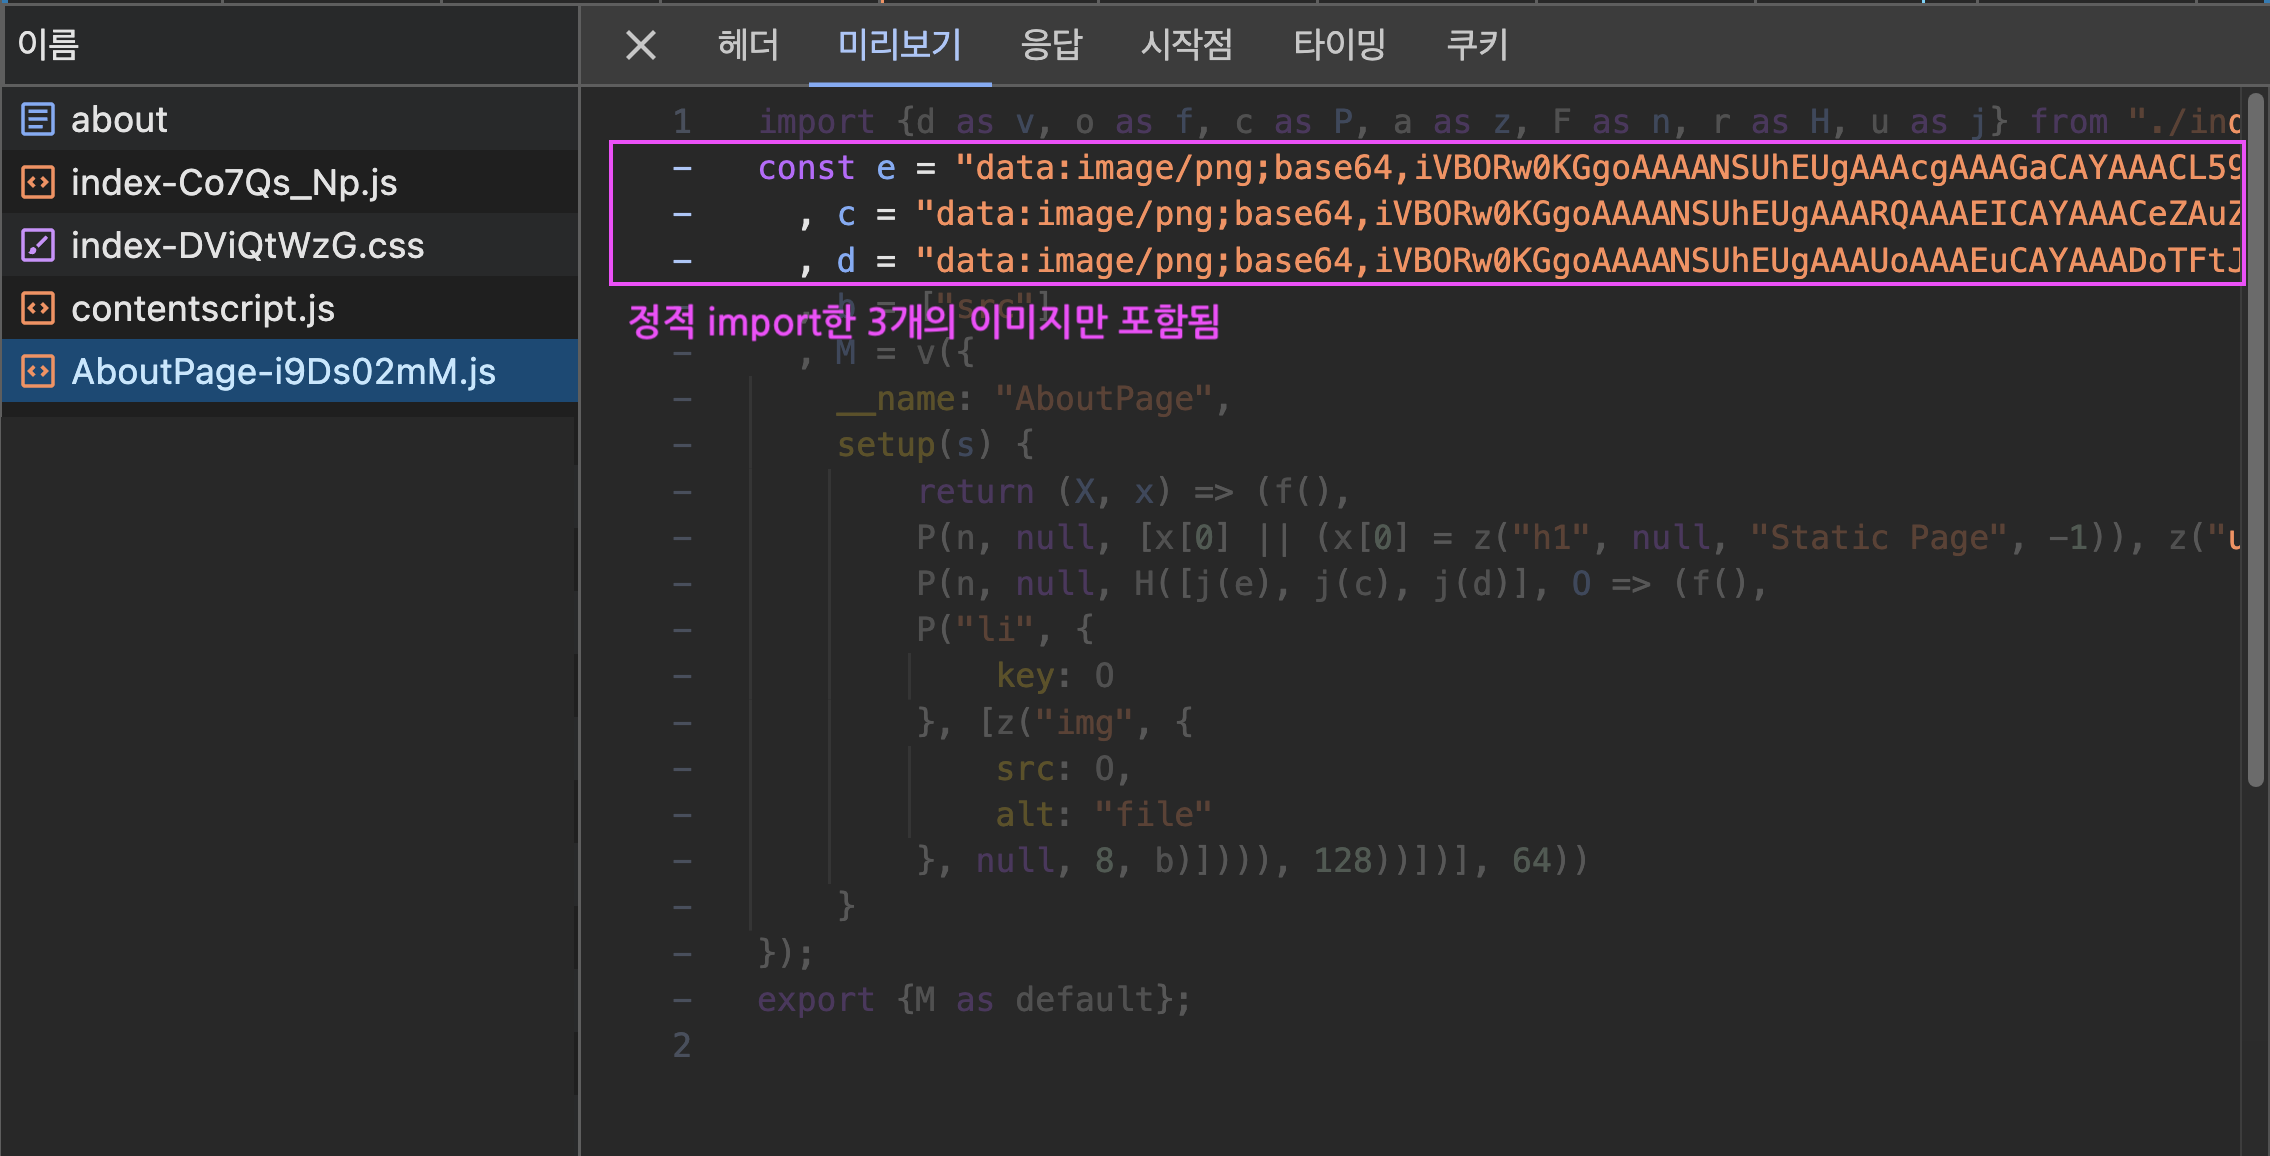Click the AboutPage-i9Ds02mM.js script icon
The width and height of the screenshot is (2270, 1156).
click(x=38, y=372)
